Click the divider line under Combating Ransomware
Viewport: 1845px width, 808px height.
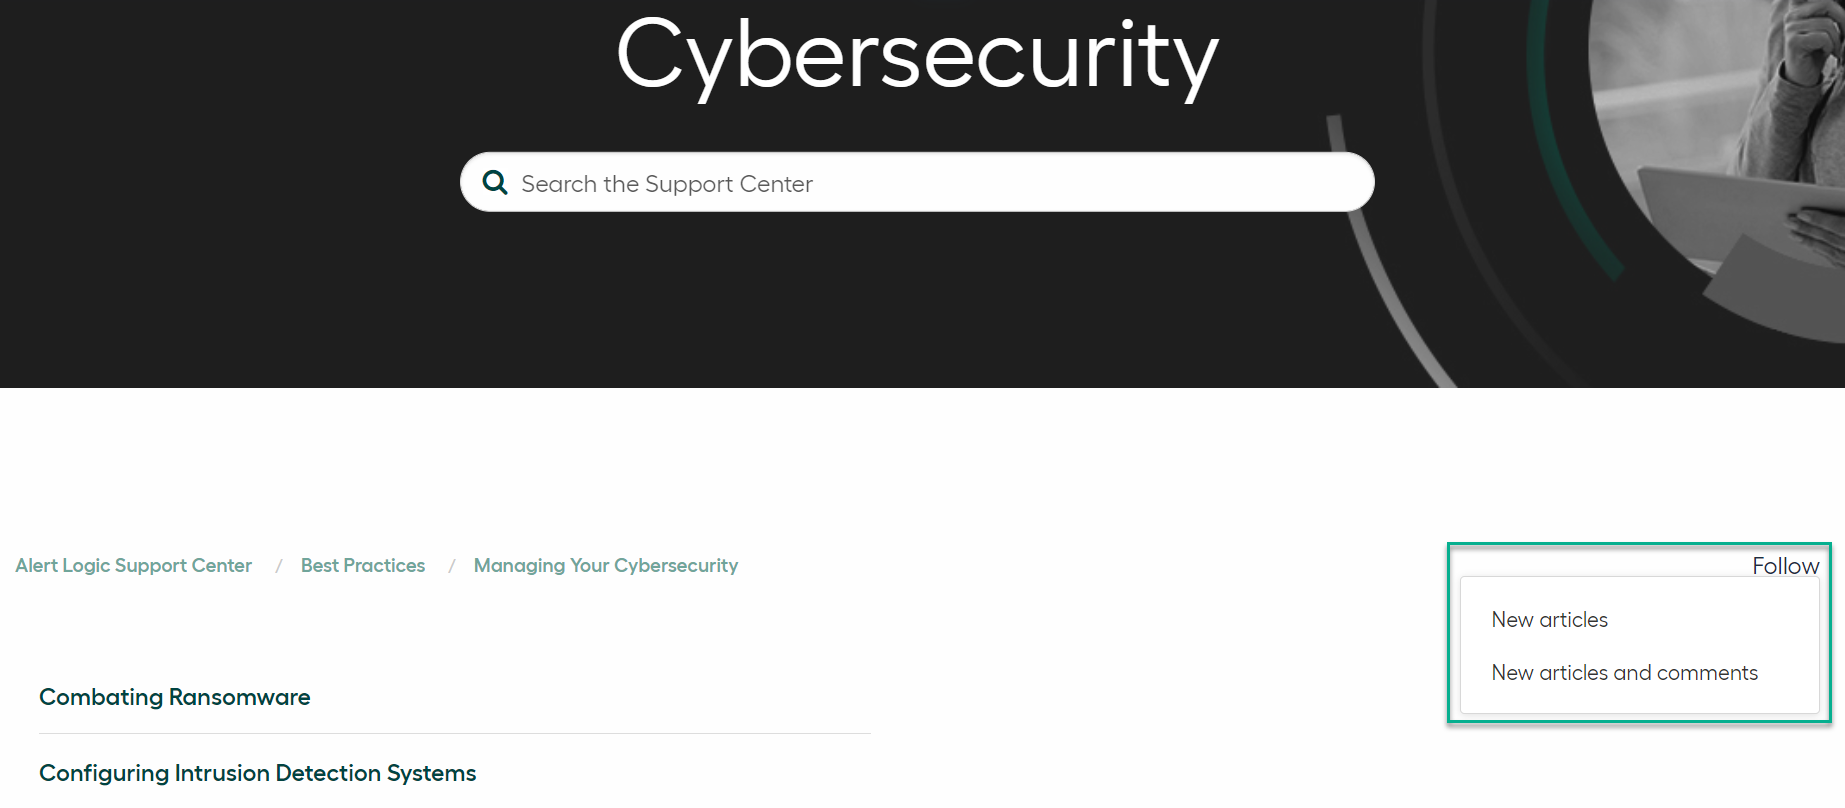(455, 733)
